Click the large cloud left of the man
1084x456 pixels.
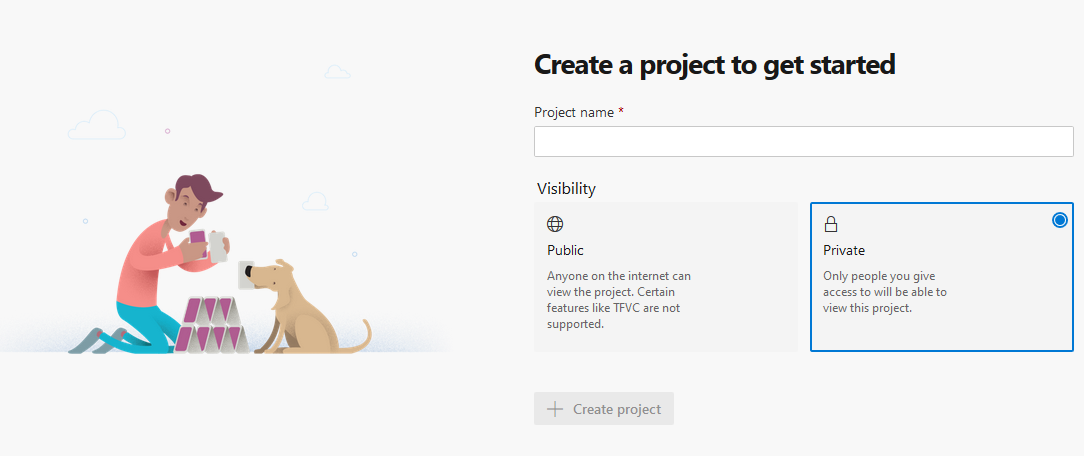tap(97, 125)
